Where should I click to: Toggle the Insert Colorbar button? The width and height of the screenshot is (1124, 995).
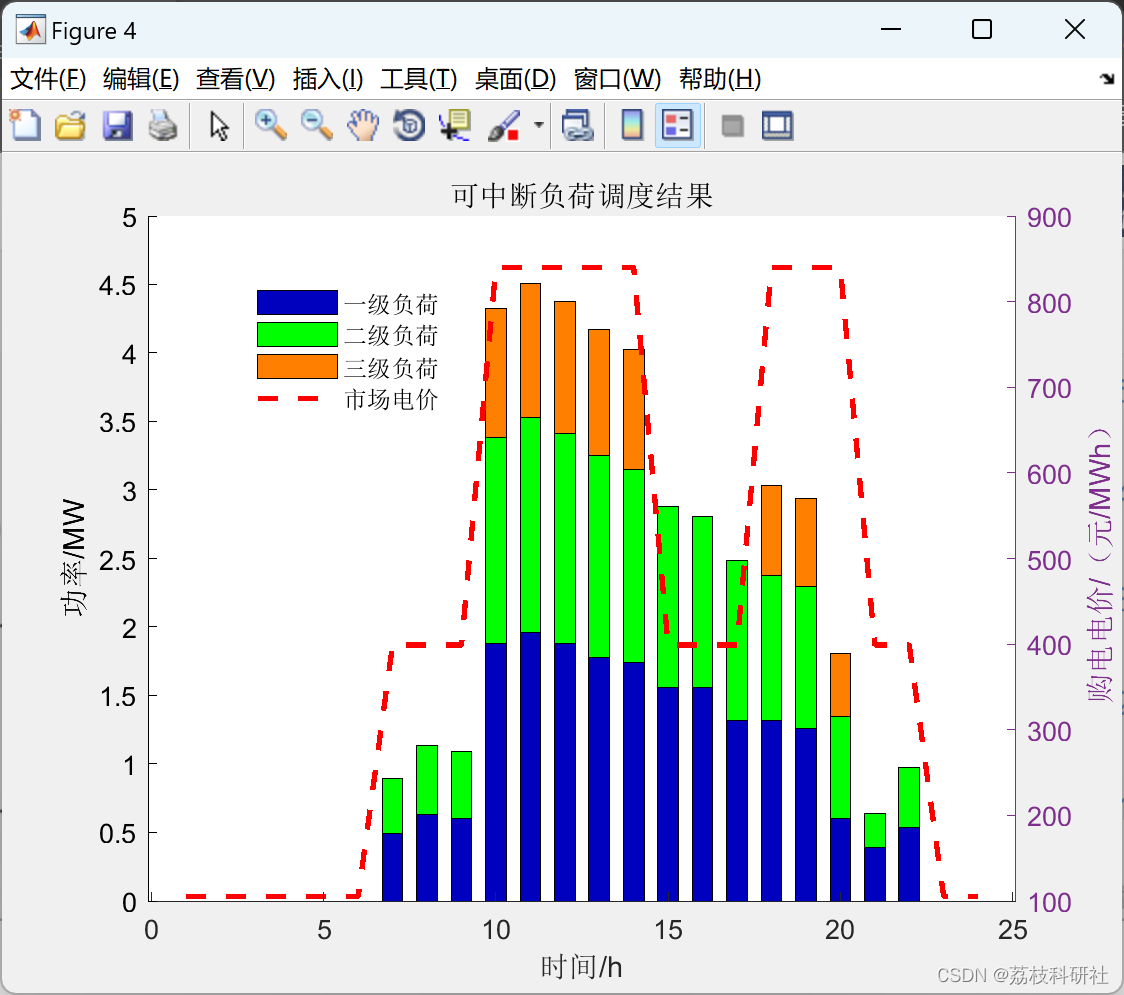coord(632,125)
